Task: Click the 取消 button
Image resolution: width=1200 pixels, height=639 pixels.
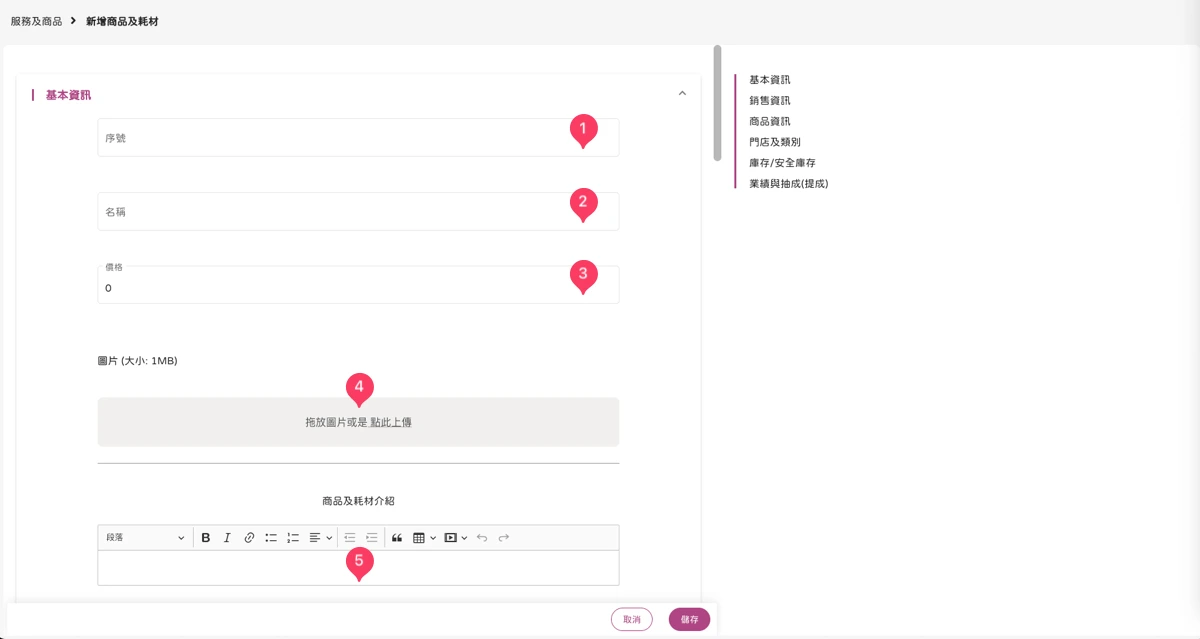Action: [632, 619]
